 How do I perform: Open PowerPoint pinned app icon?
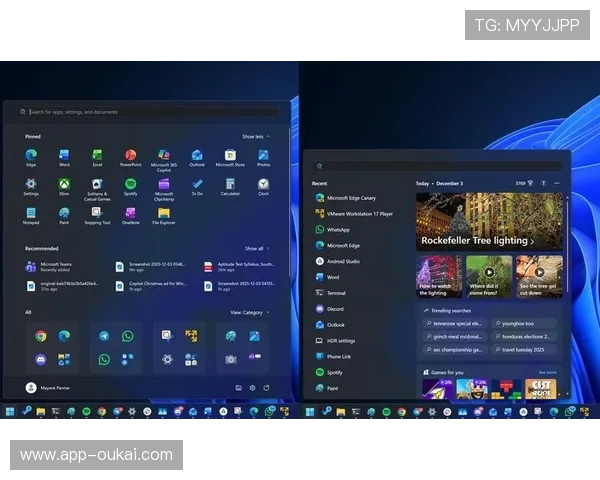coord(130,156)
